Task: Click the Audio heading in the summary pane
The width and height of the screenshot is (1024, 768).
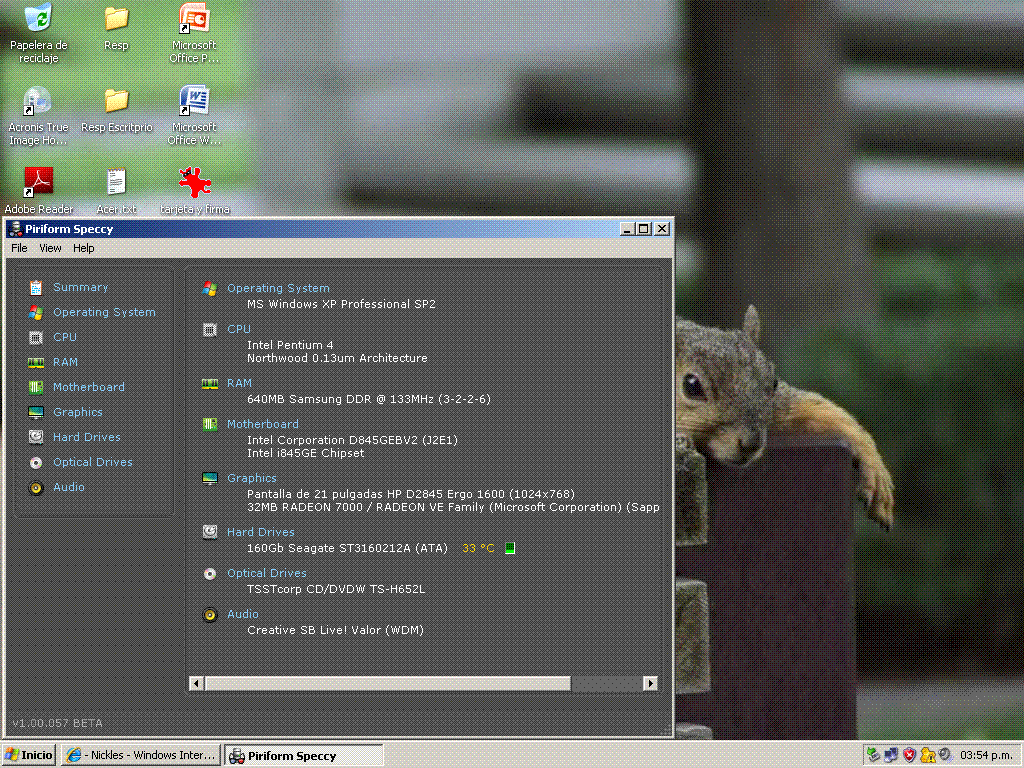Action: click(x=243, y=615)
